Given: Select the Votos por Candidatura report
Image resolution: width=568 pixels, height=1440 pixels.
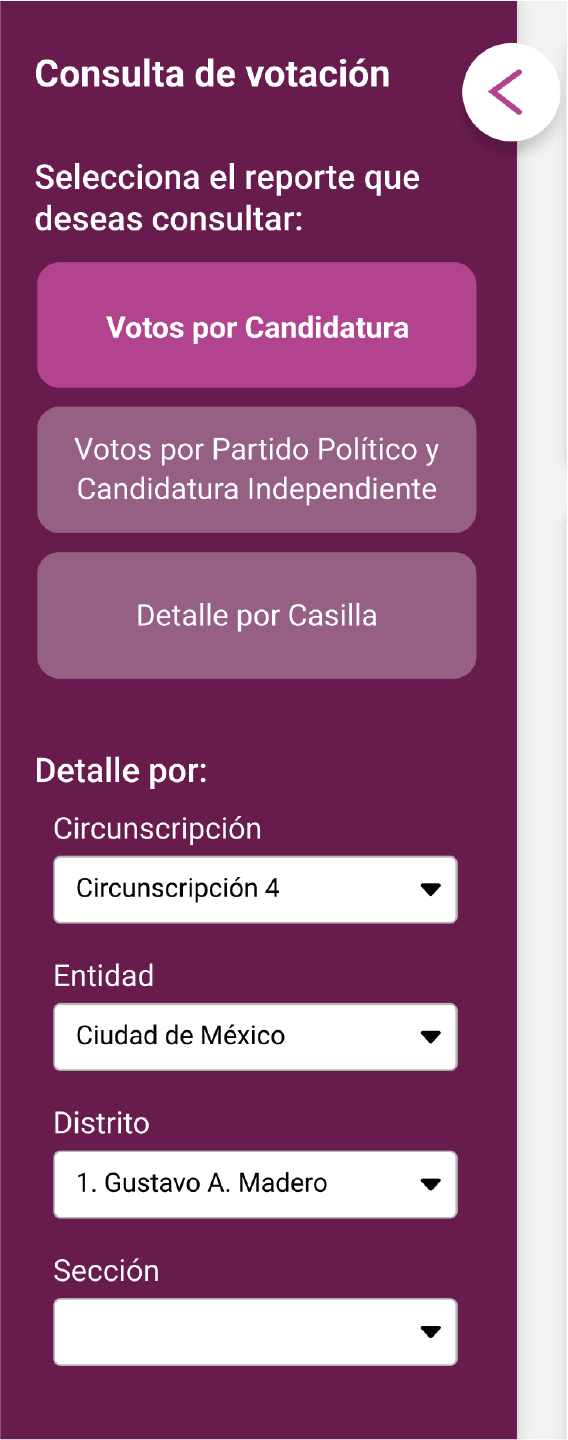Looking at the screenshot, I should pos(257,326).
